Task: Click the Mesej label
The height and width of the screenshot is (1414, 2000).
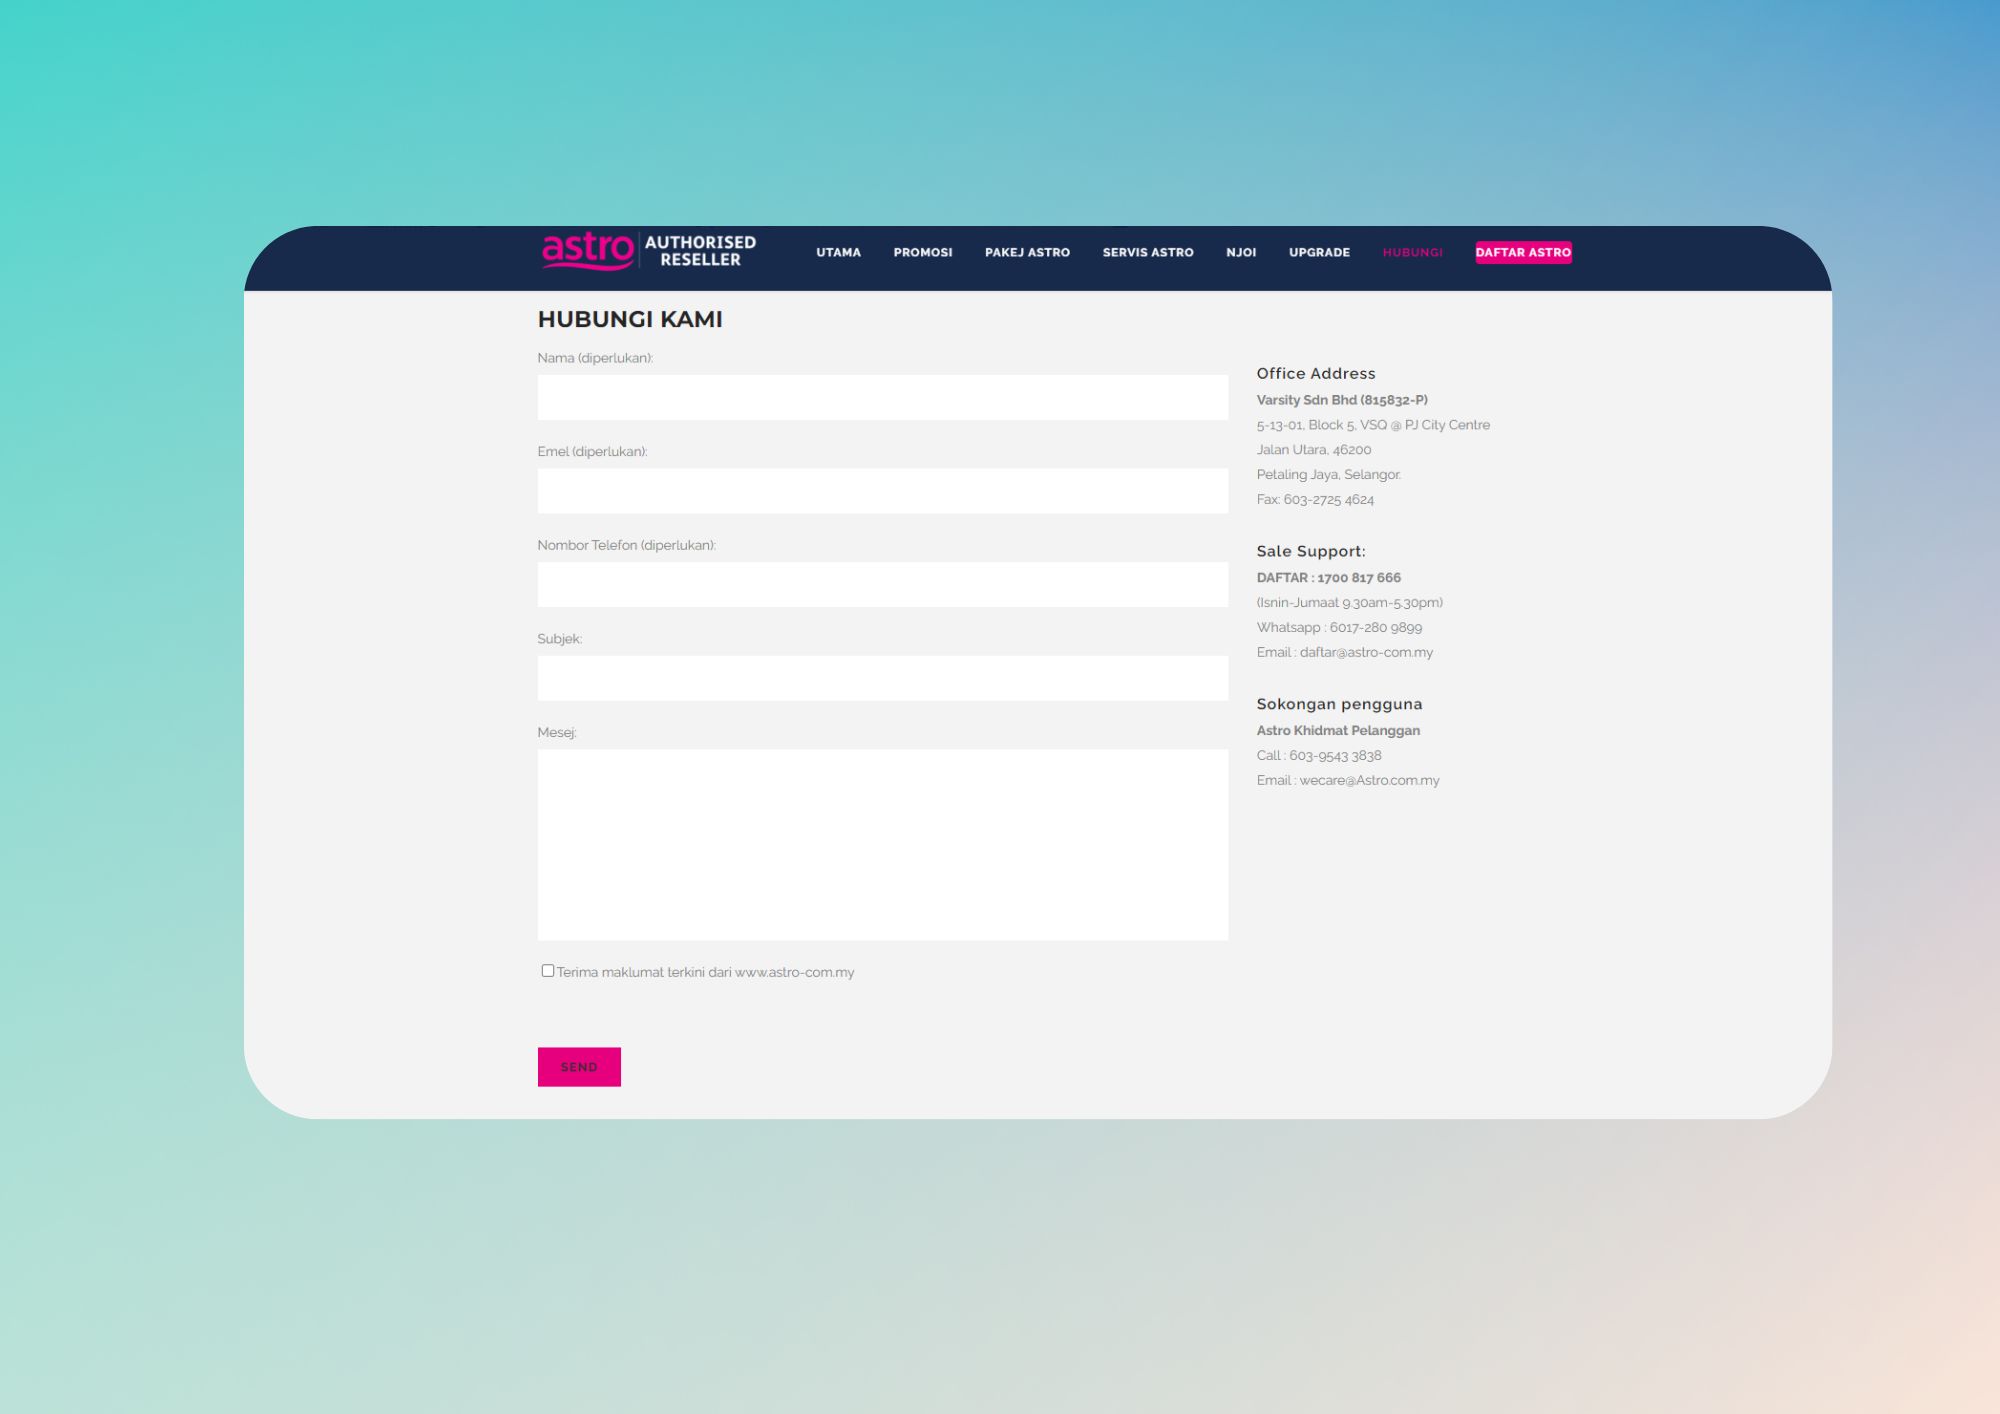Action: point(557,732)
